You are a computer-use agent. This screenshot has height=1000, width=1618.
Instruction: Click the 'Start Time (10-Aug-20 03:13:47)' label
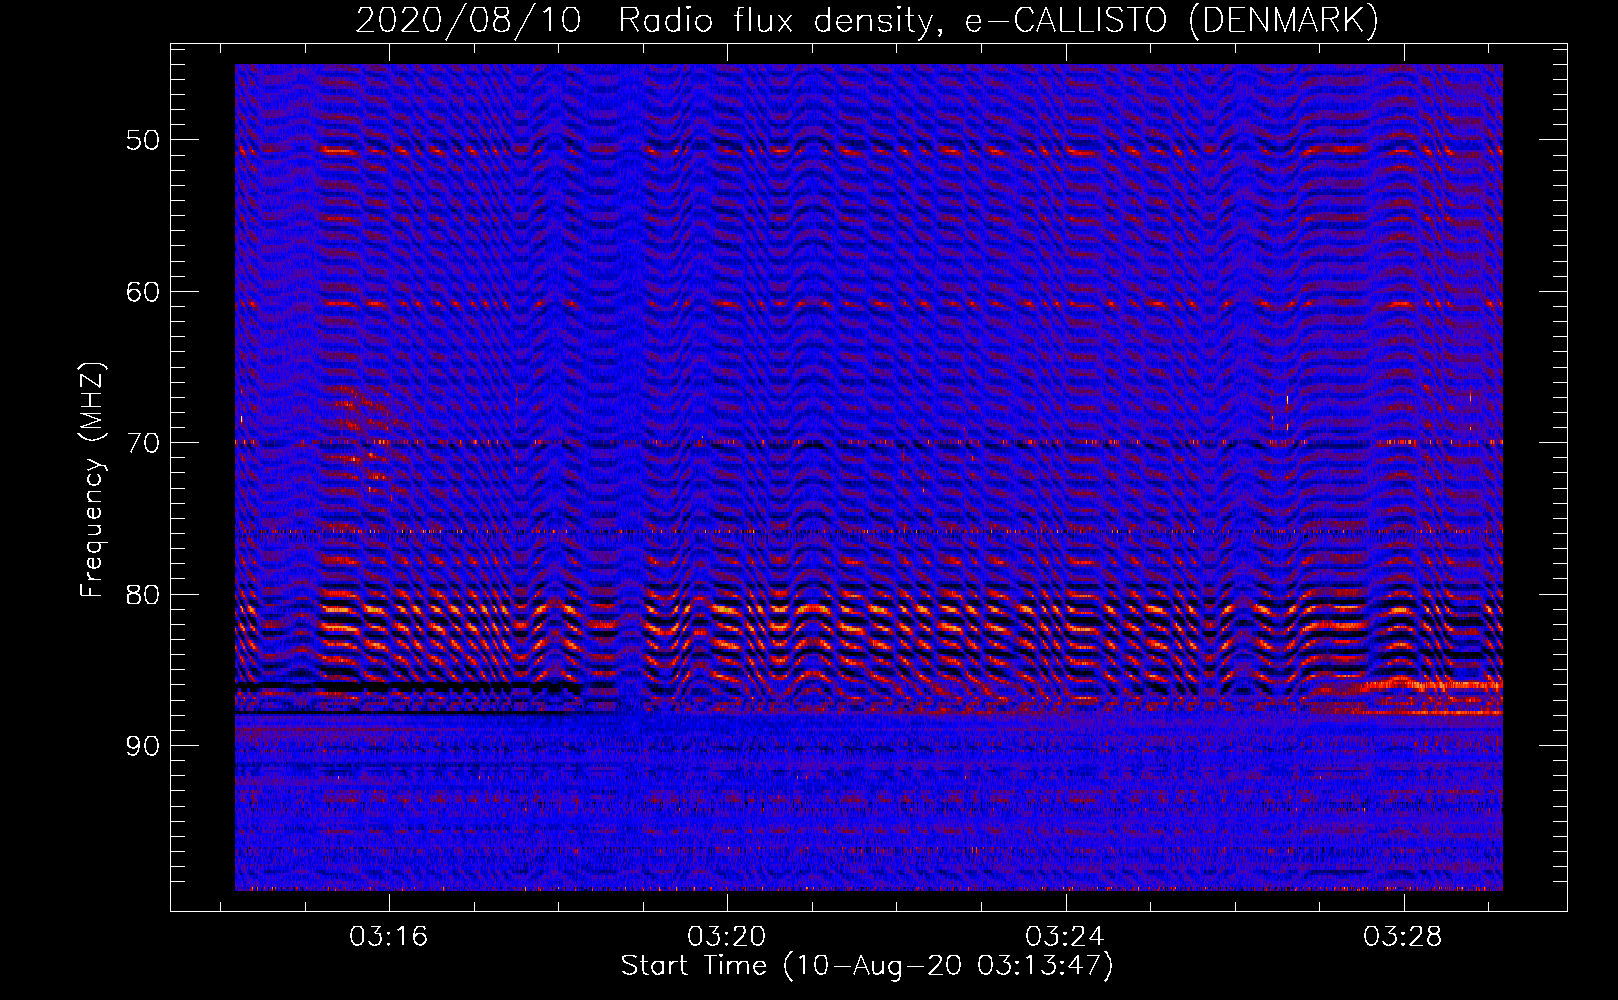pyautogui.click(x=866, y=966)
